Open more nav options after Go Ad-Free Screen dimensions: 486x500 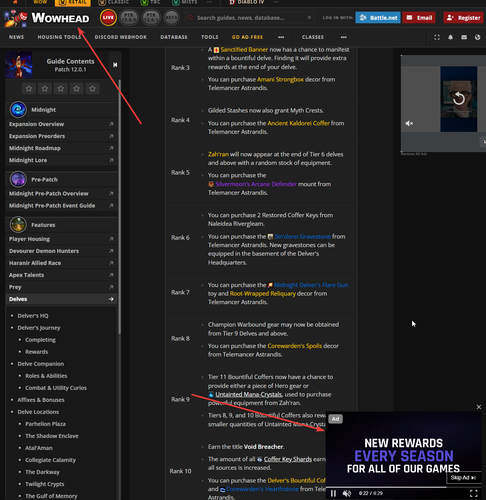click(281, 37)
